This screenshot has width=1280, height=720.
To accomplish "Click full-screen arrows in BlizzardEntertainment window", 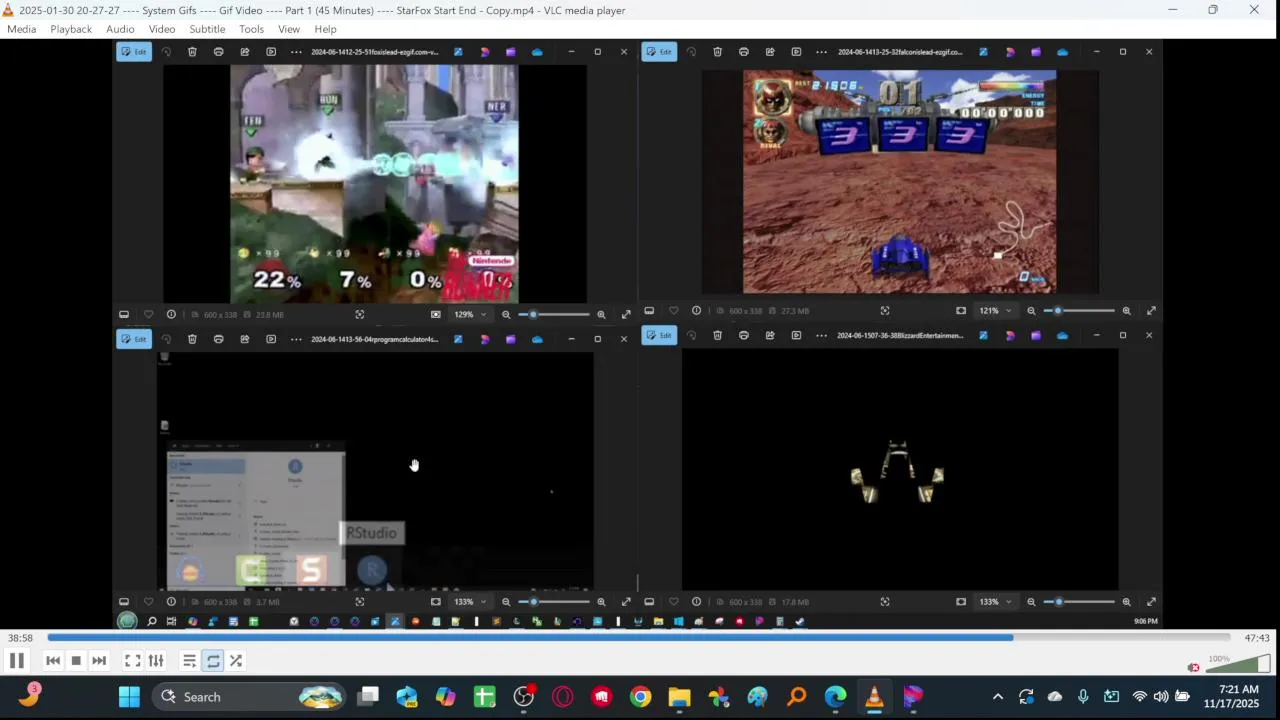I will pos(1151,602).
